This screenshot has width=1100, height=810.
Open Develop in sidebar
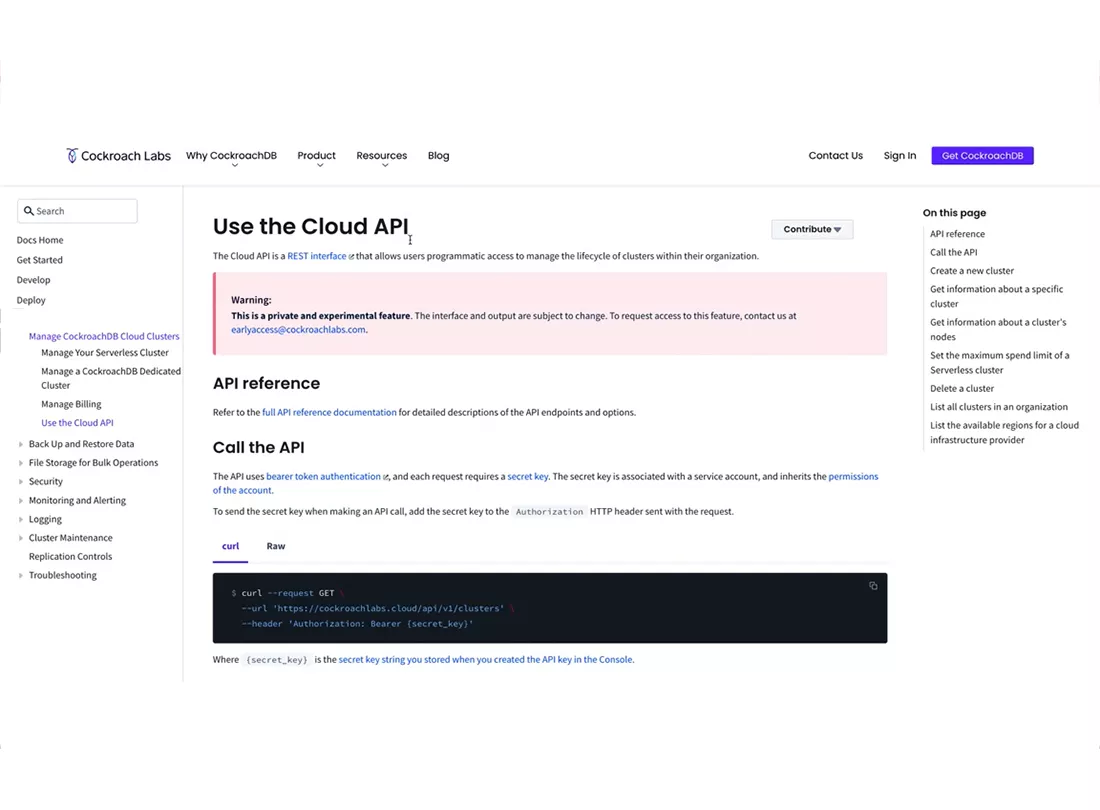click(34, 280)
